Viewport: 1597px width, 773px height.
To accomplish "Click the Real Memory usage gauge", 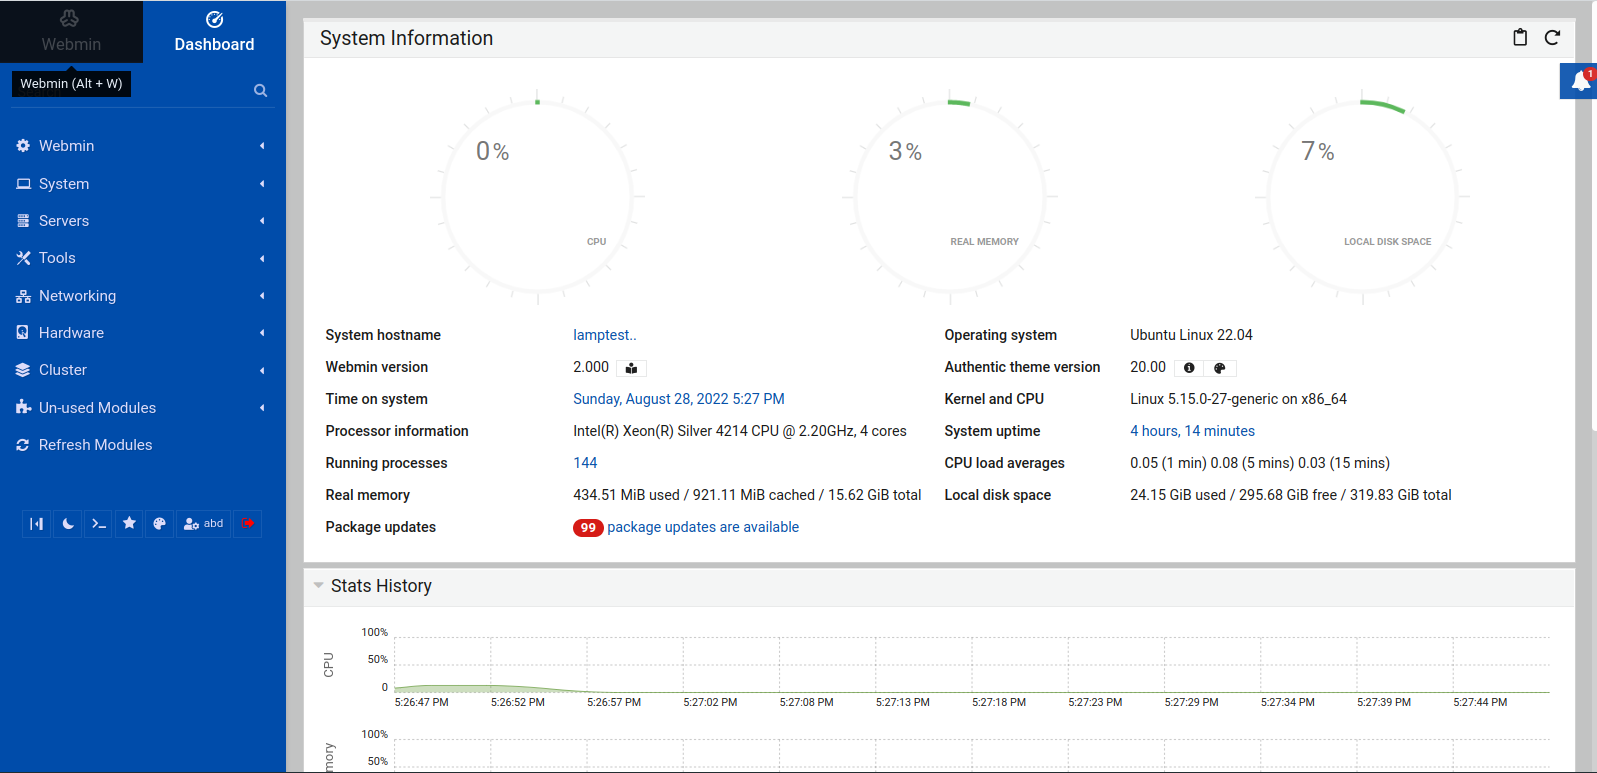I will coord(950,198).
